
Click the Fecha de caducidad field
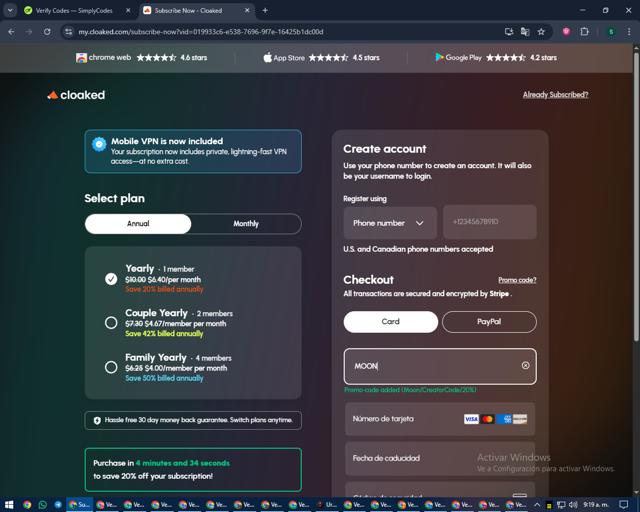[x=440, y=458]
